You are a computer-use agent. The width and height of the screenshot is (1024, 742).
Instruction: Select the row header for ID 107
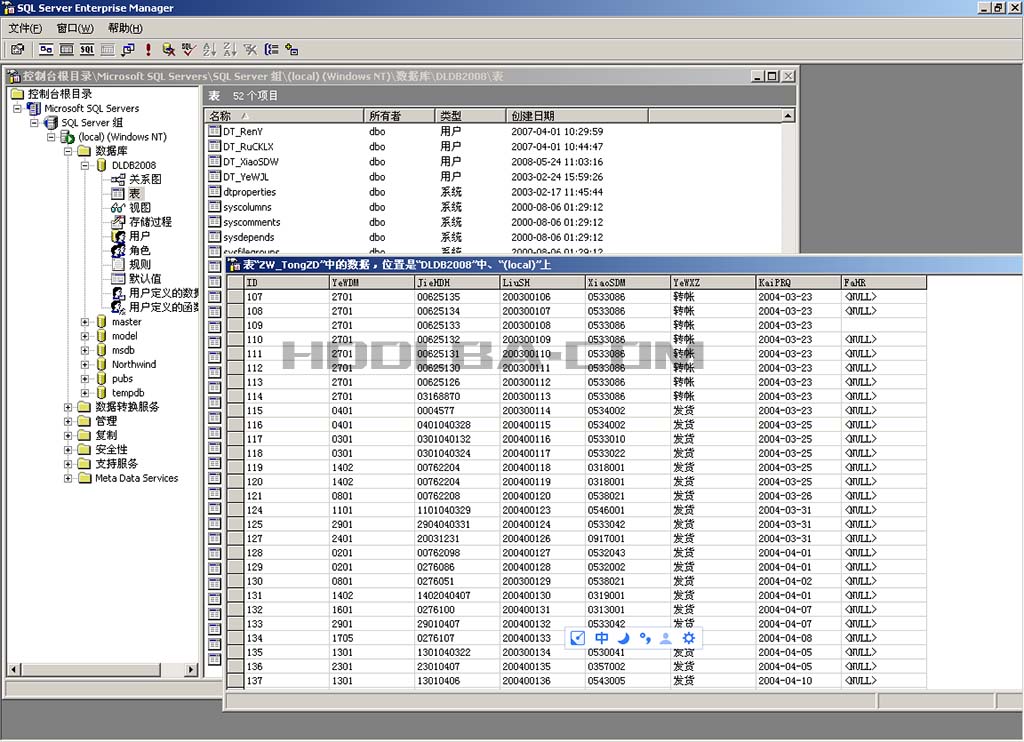[x=235, y=297]
